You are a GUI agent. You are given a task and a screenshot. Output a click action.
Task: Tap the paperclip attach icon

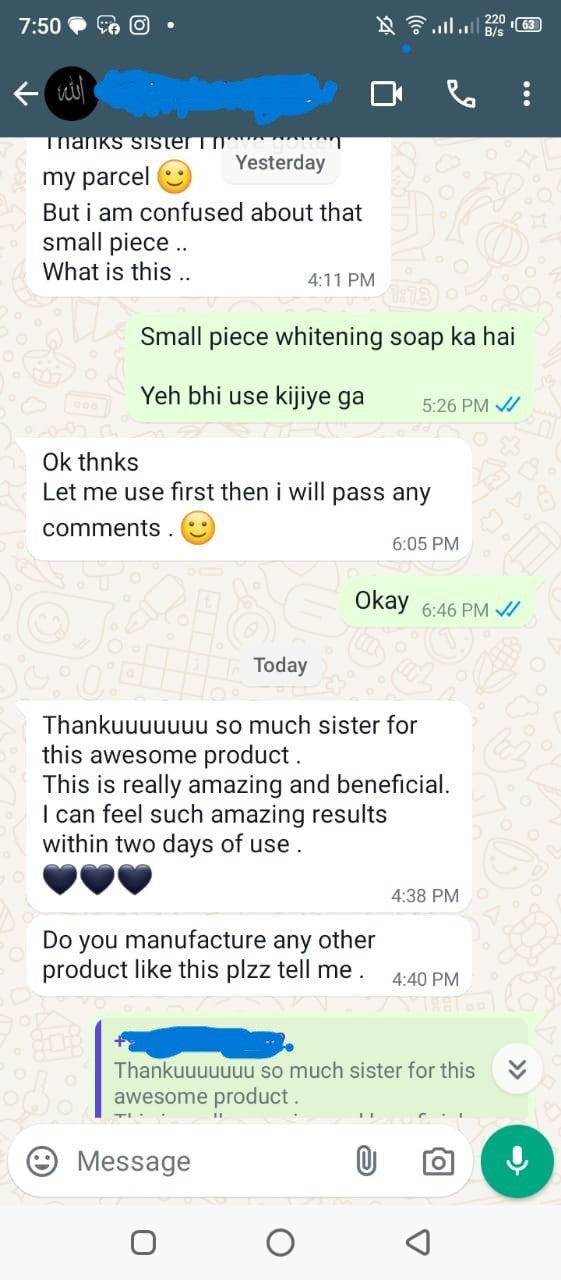366,1161
